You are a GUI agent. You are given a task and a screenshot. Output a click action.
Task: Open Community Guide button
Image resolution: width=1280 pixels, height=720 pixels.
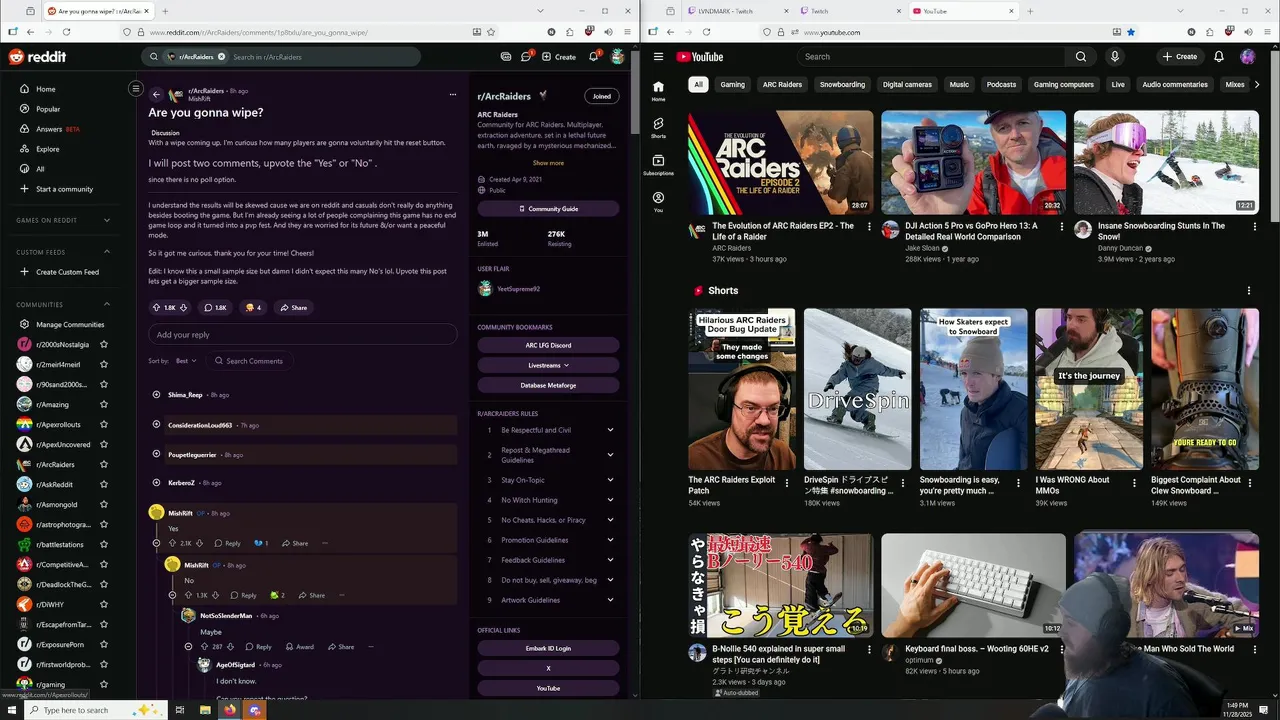tap(548, 209)
